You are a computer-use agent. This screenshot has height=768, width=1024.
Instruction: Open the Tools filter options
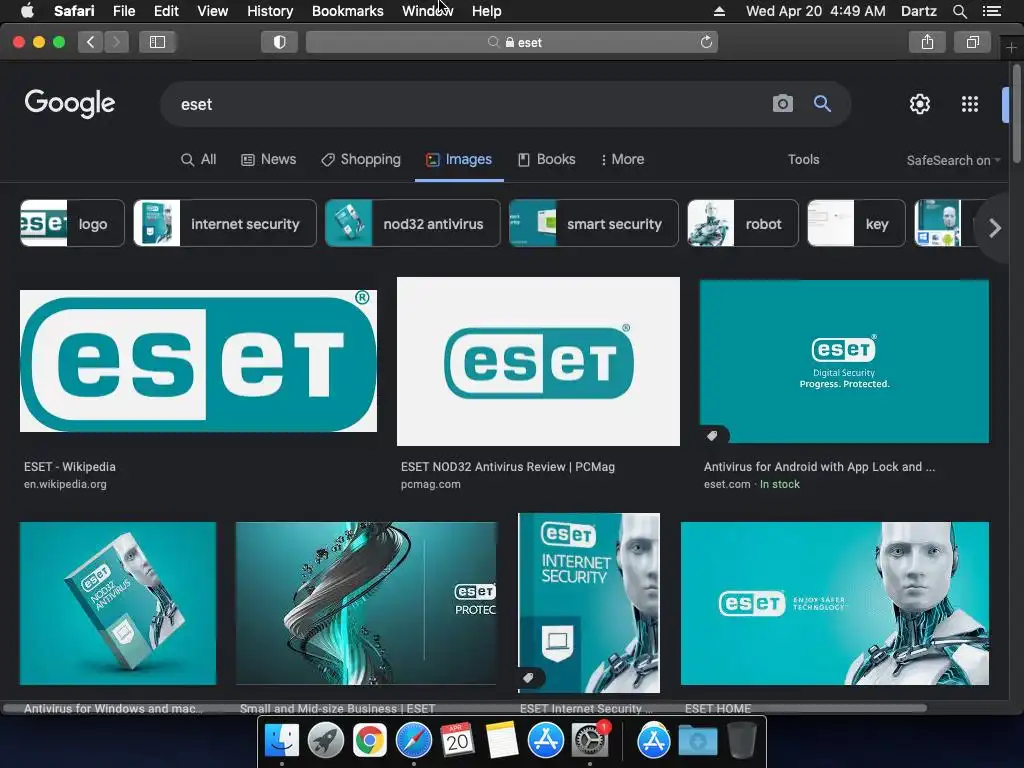(x=803, y=159)
